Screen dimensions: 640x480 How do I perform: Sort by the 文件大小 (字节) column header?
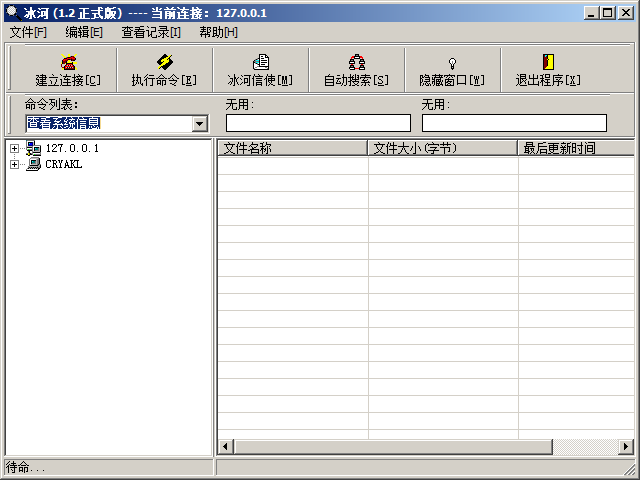[x=442, y=148]
